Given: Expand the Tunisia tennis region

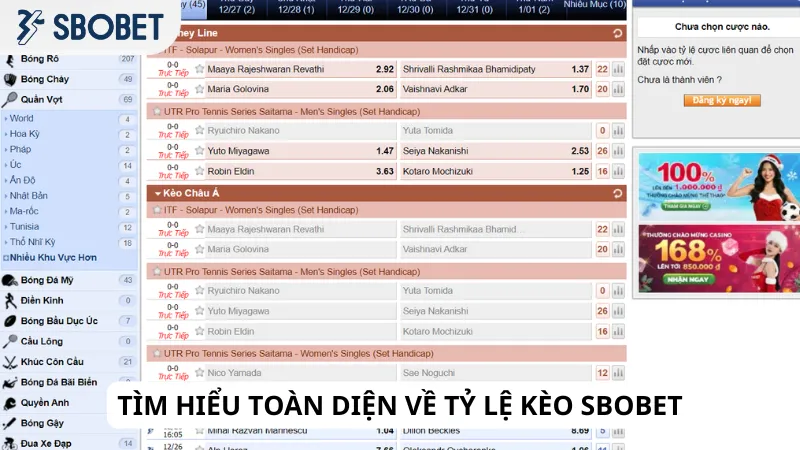Looking at the screenshot, I should tap(24, 227).
